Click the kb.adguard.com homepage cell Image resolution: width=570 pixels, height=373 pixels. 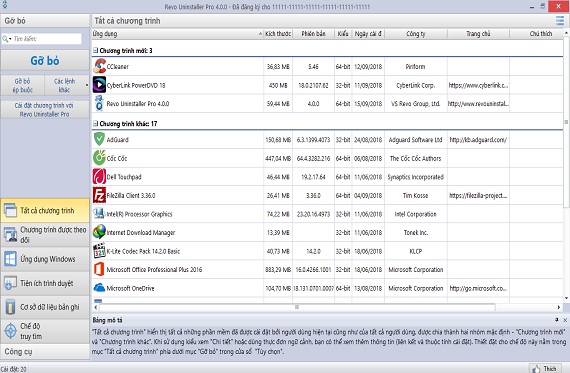478,140
